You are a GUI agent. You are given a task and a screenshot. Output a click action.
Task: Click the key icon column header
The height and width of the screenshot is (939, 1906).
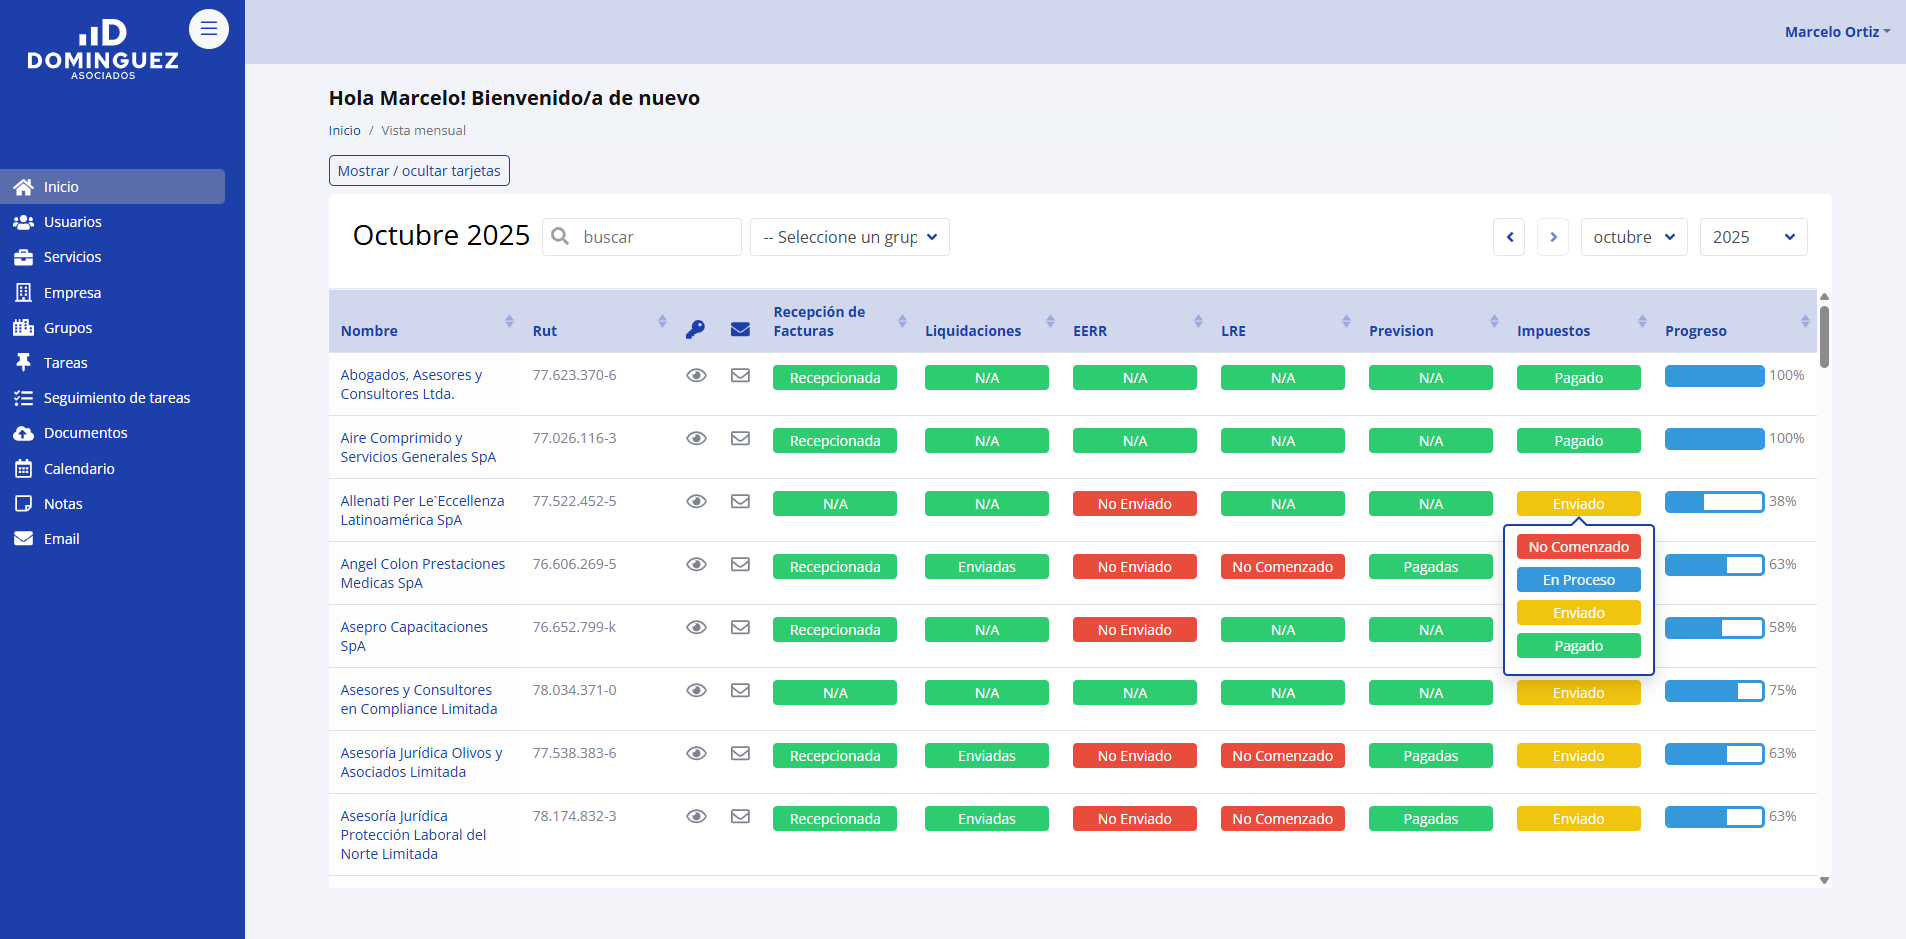click(x=695, y=330)
